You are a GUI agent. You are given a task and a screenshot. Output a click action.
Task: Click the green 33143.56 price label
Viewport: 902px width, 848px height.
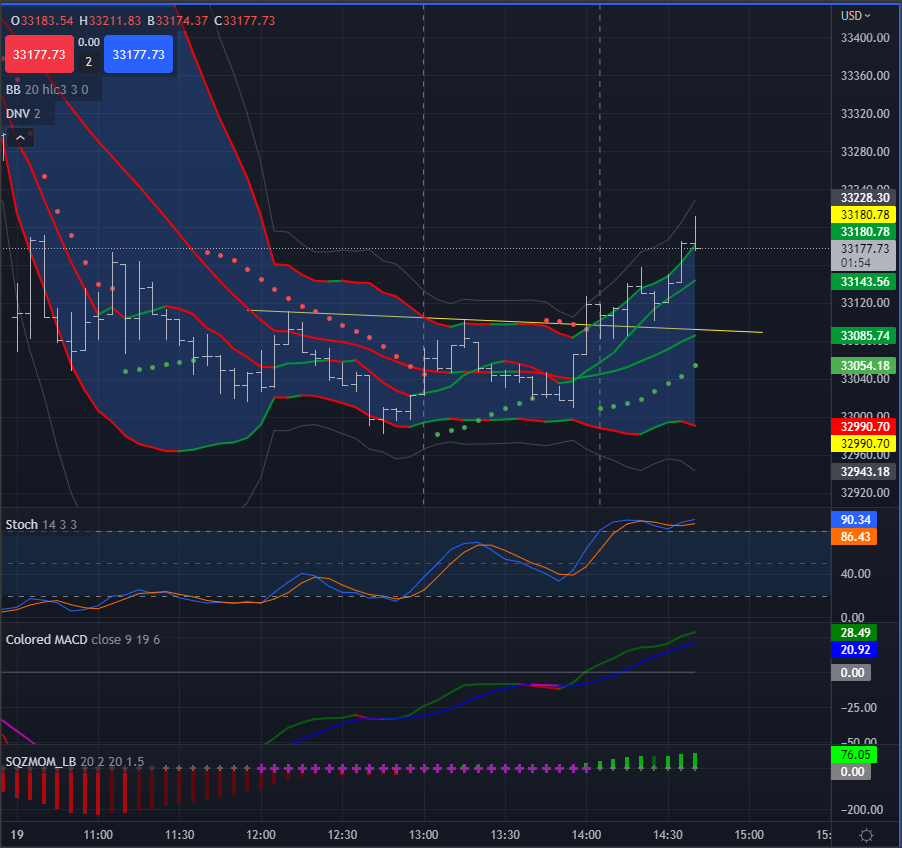[x=864, y=281]
